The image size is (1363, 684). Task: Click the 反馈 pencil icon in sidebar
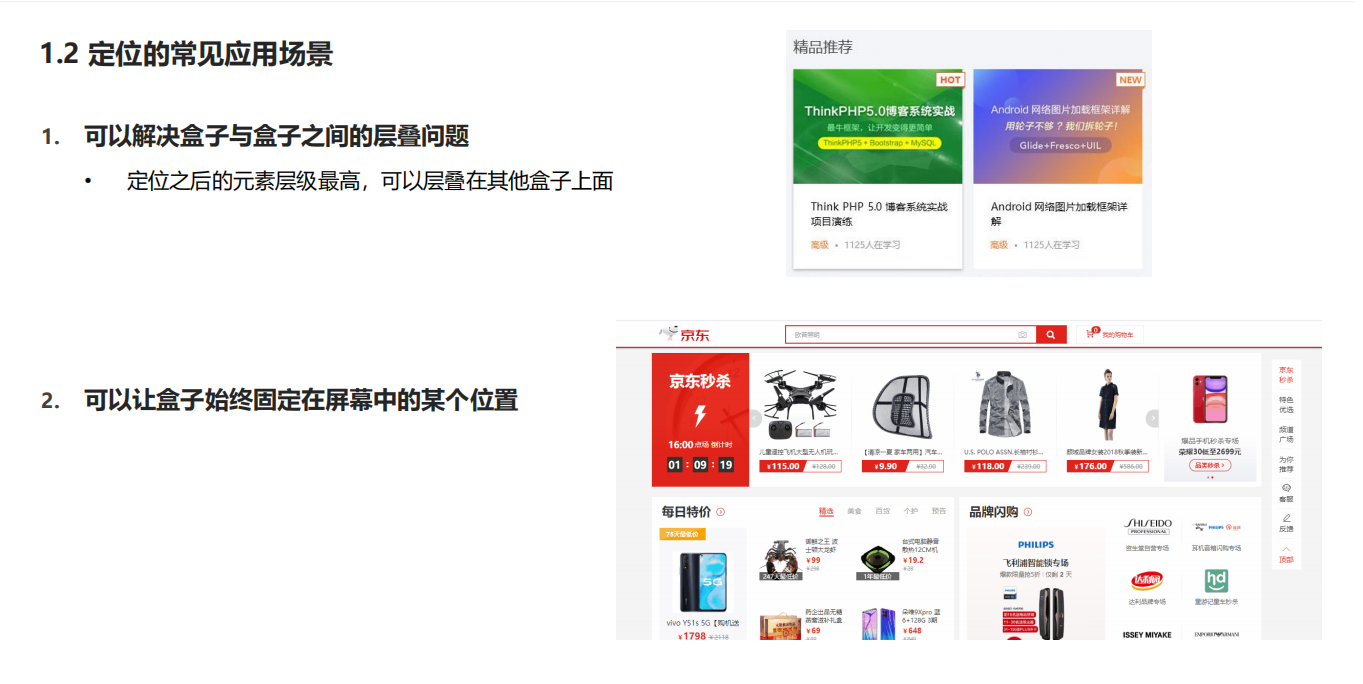point(1286,518)
